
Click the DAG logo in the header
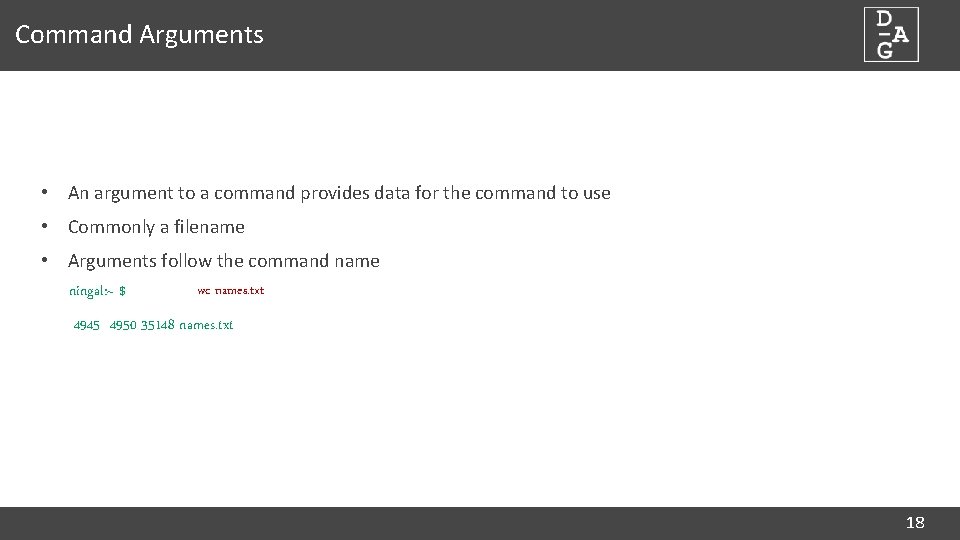coord(891,35)
